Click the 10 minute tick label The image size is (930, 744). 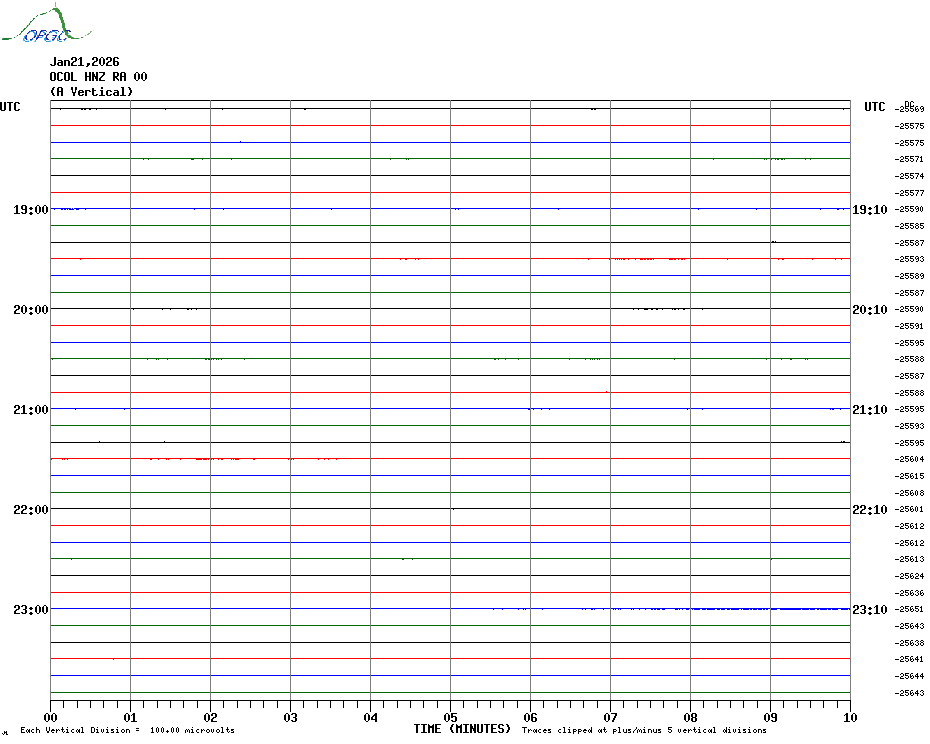click(x=849, y=717)
